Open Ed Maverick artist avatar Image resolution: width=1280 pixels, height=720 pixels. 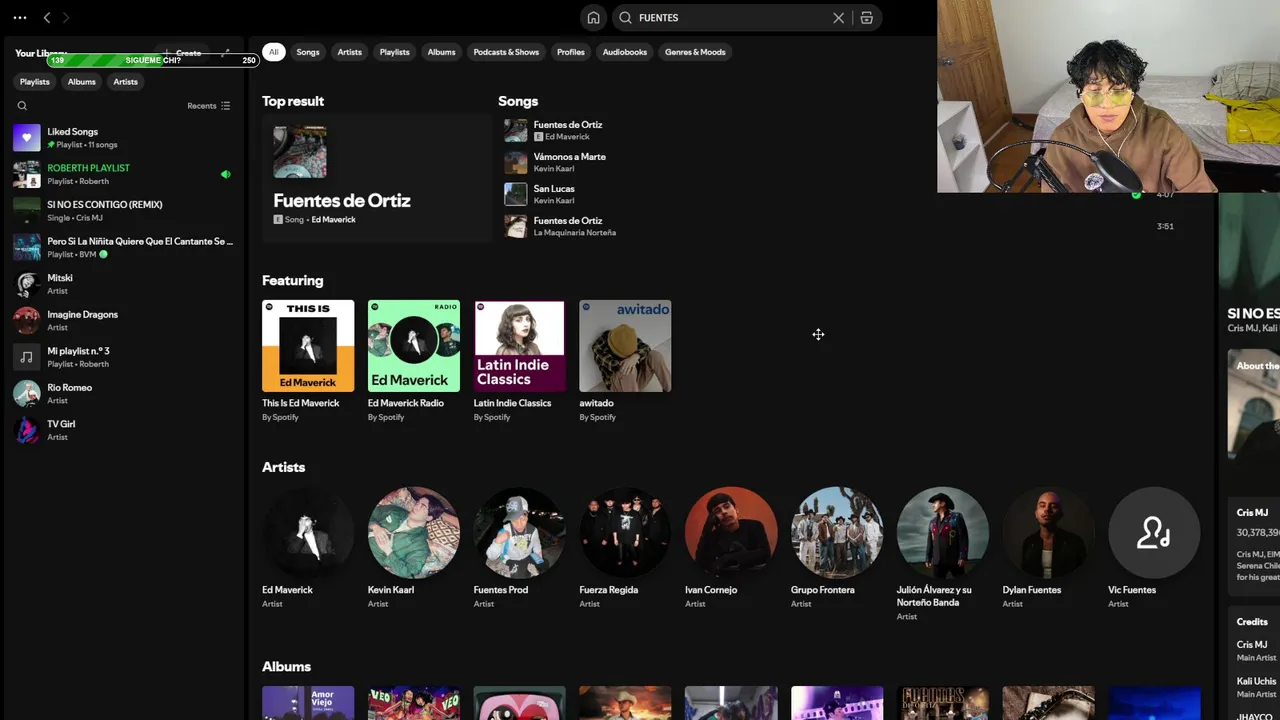(x=308, y=533)
